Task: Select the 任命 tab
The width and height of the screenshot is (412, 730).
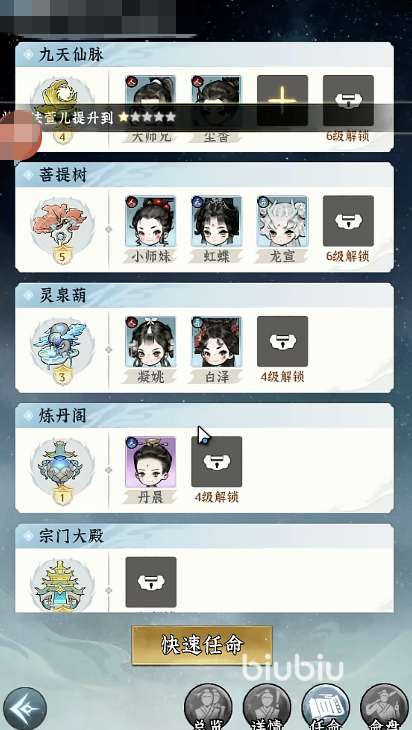Action: pyautogui.click(x=325, y=708)
